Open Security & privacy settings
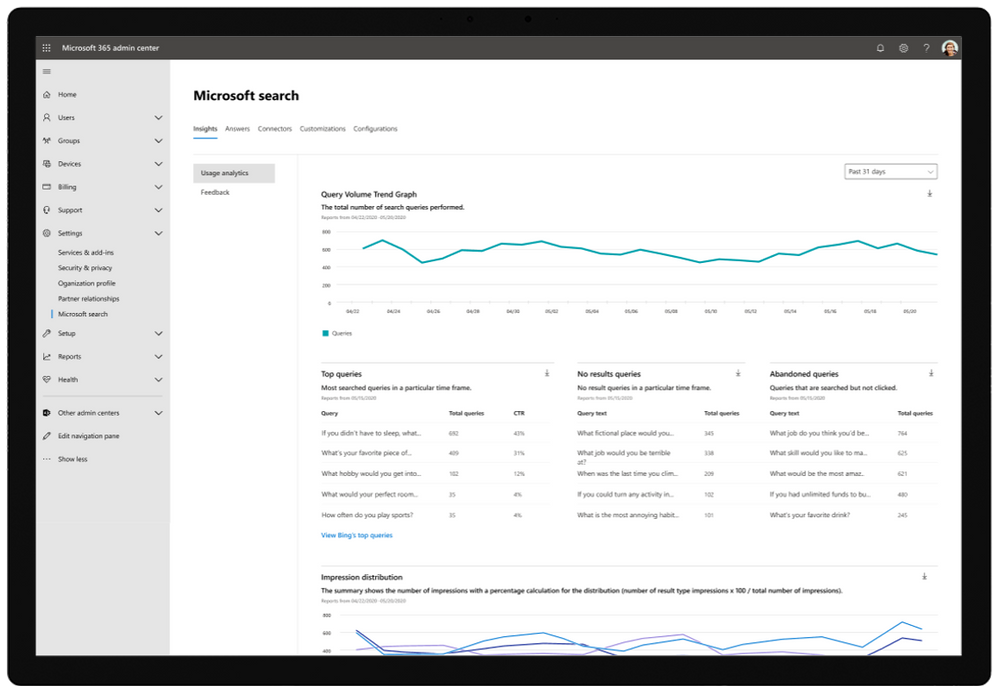Image resolution: width=999 pixels, height=686 pixels. [x=85, y=268]
